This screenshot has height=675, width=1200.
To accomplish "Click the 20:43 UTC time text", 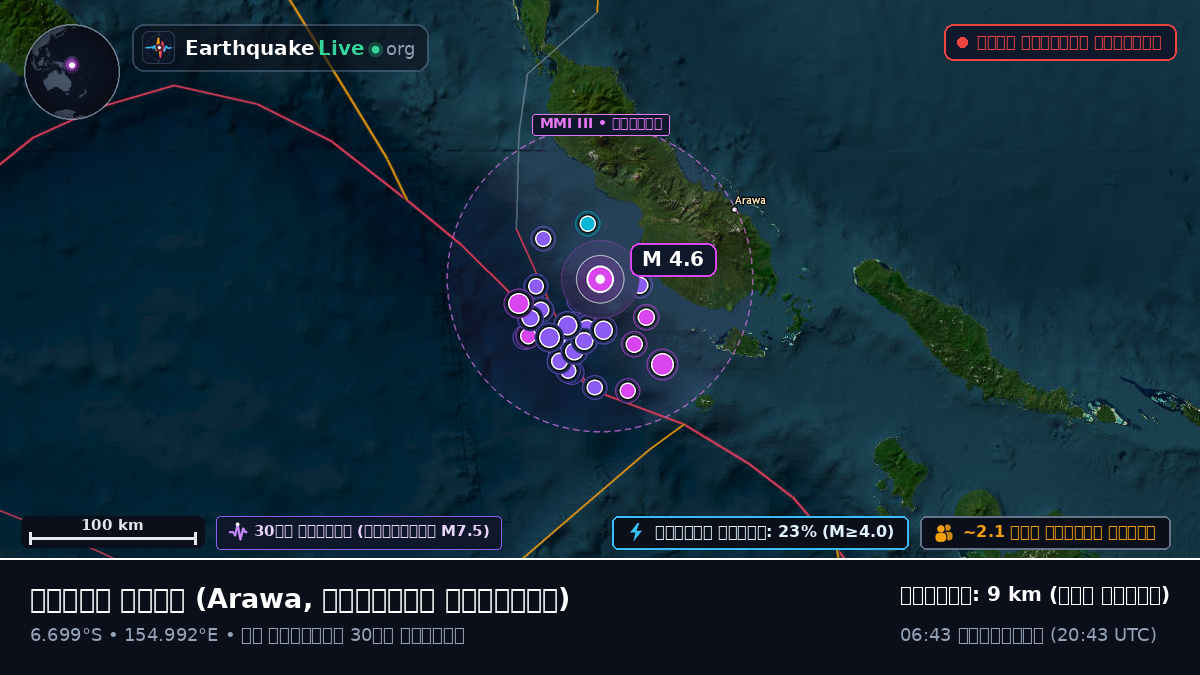I will [1028, 635].
